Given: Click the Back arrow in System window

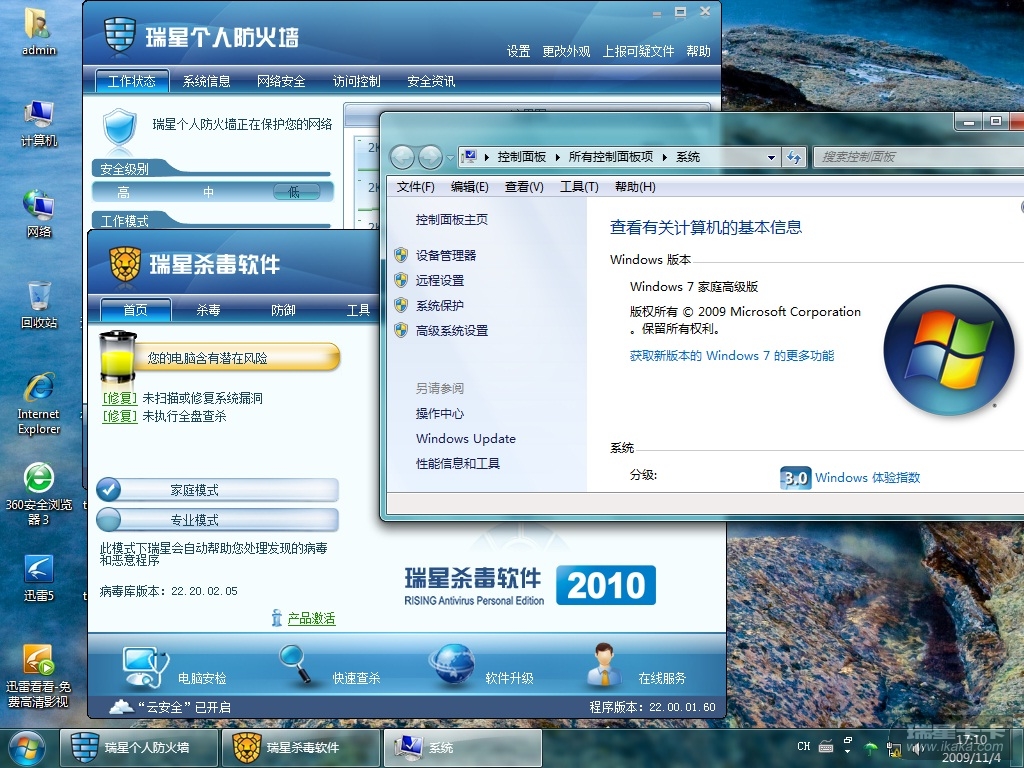Looking at the screenshot, I should 402,157.
